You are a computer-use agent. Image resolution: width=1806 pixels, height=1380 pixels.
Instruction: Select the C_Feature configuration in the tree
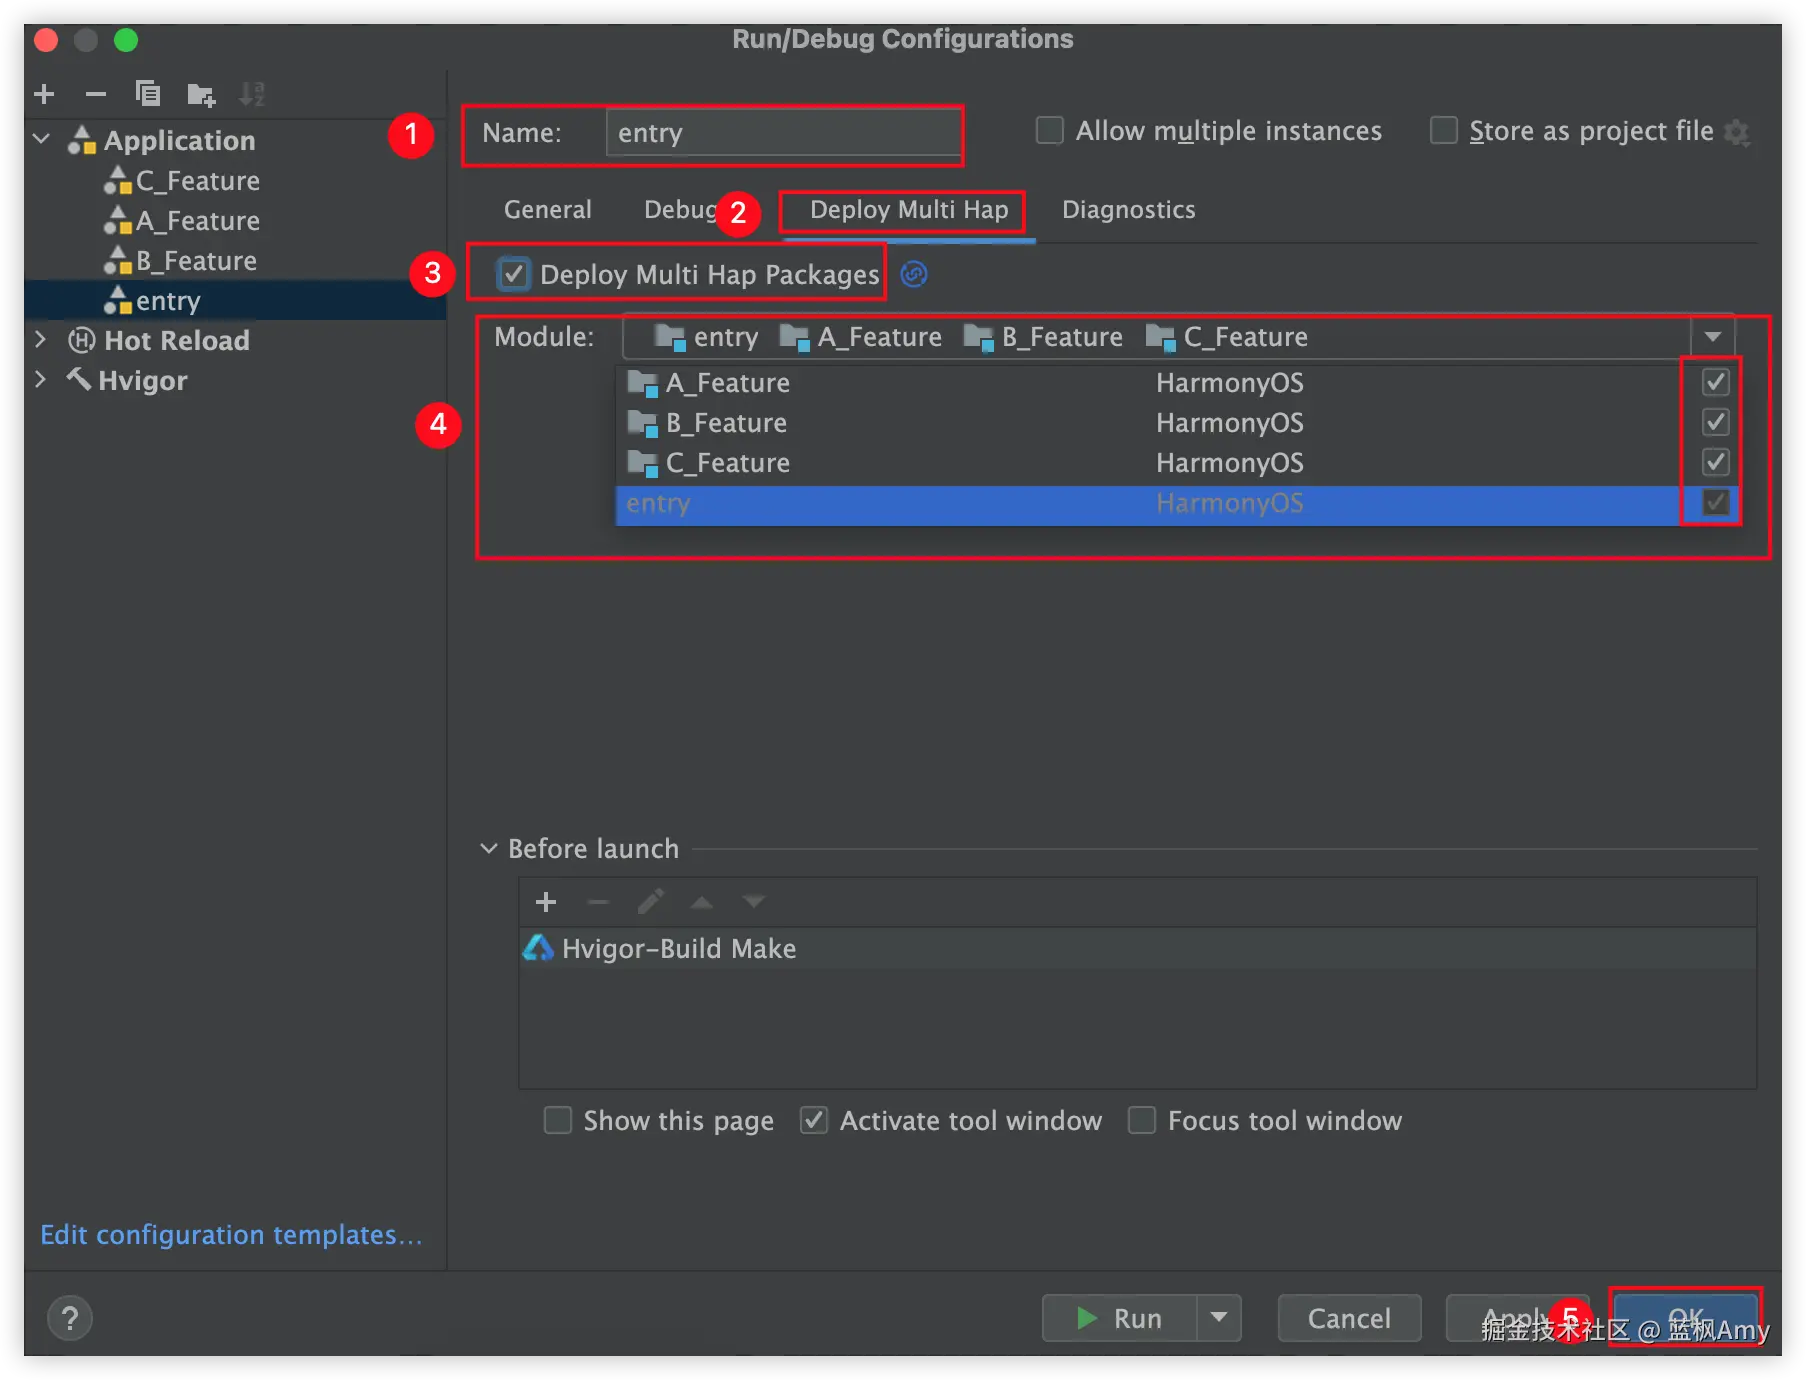click(x=197, y=181)
